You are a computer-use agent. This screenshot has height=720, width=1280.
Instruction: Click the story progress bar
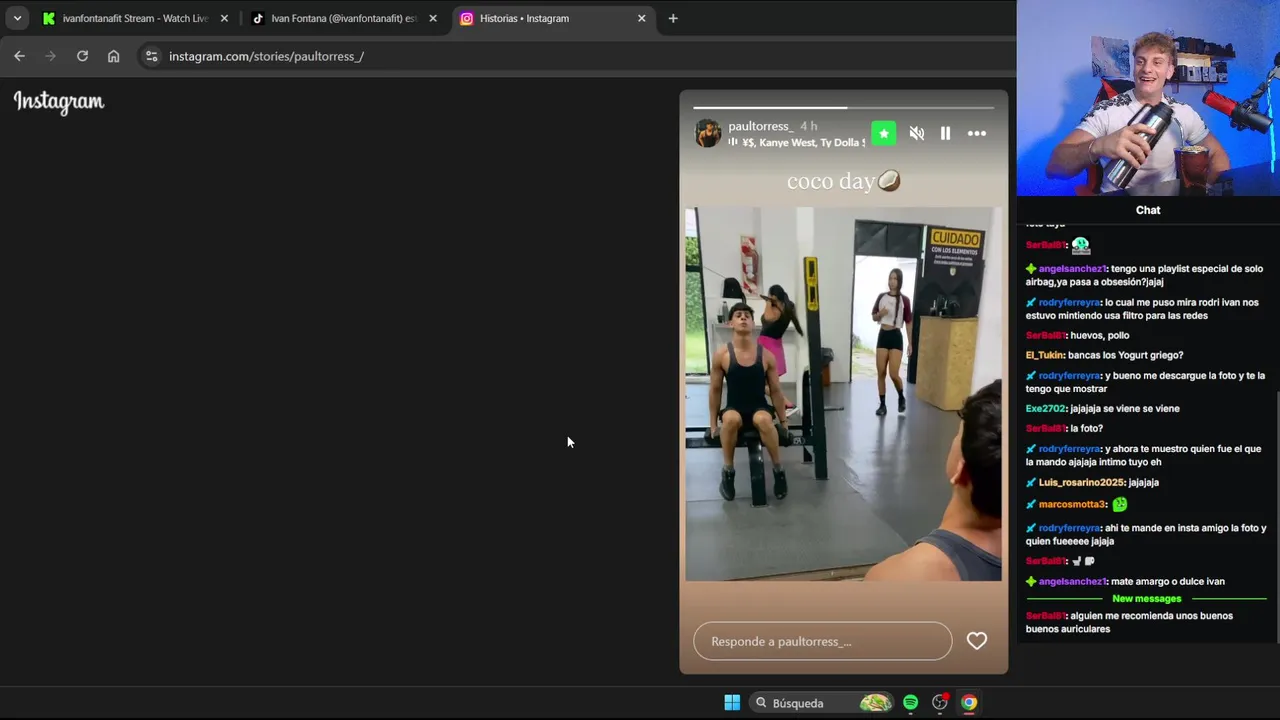pos(844,107)
